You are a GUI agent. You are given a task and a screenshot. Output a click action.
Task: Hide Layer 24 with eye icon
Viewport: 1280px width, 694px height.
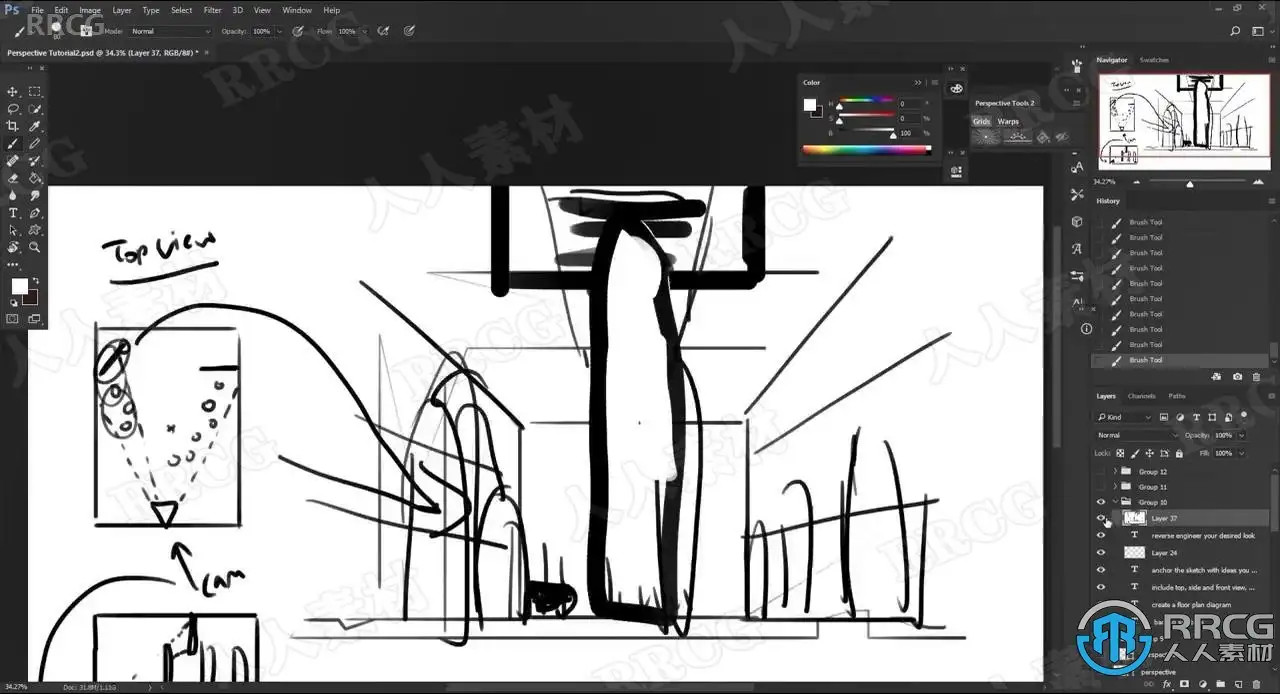1101,552
